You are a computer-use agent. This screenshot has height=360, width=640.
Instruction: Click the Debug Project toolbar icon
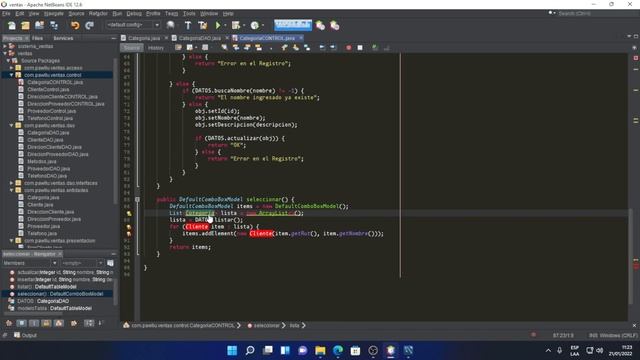click(236, 25)
